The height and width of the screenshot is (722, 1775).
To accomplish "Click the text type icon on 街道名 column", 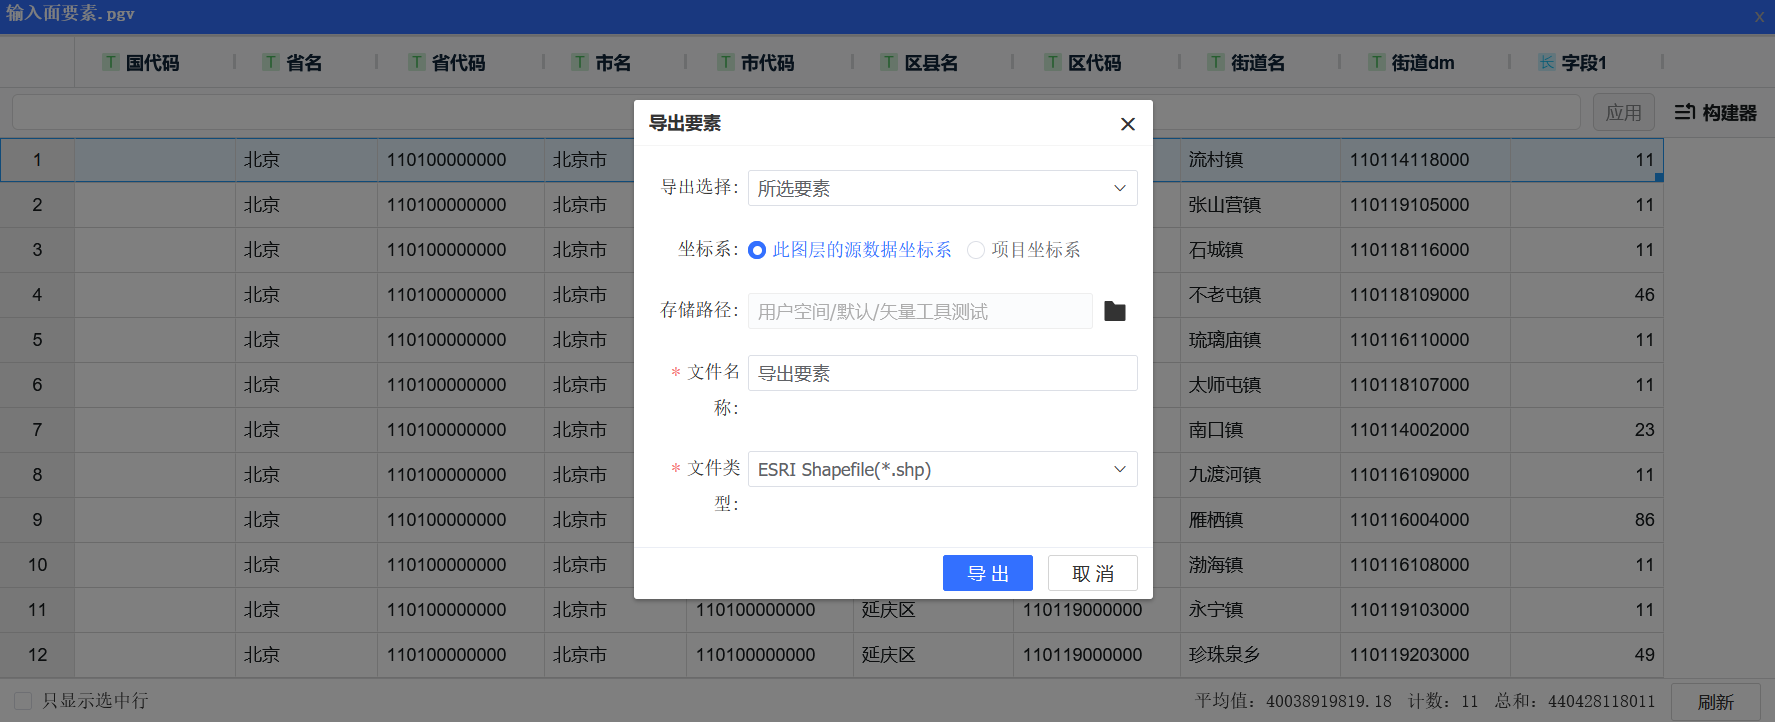I will tap(1216, 63).
